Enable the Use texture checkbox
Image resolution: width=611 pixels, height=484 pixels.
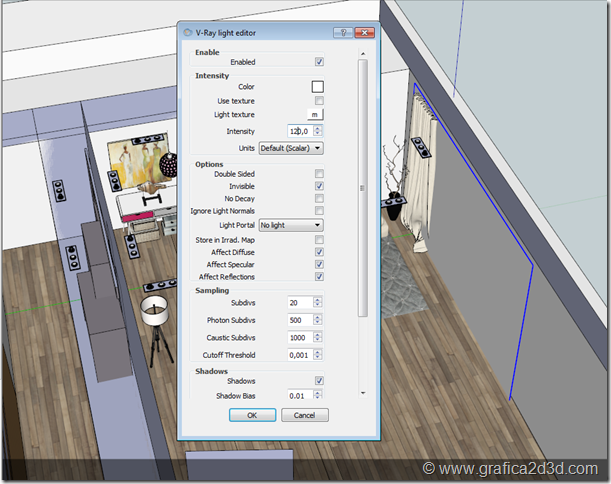pyautogui.click(x=319, y=101)
